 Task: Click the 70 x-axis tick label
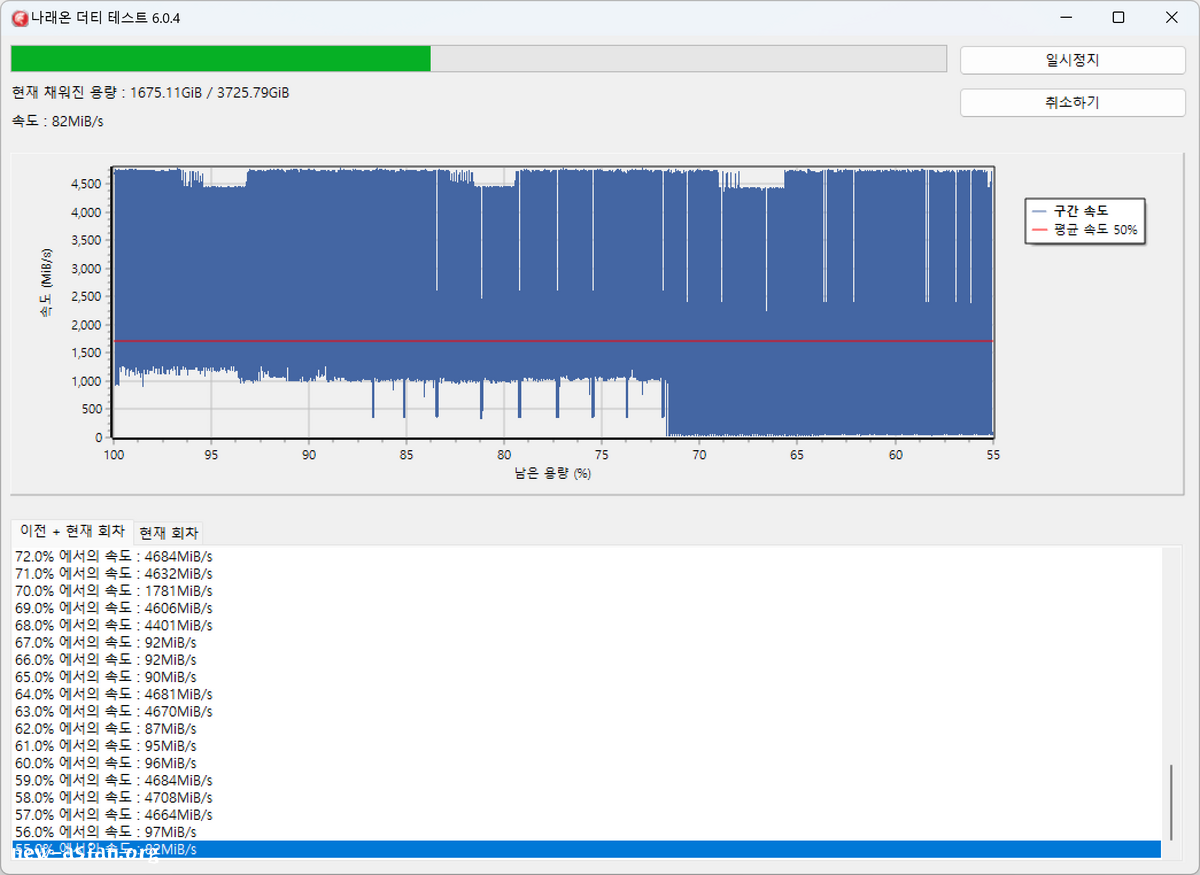(x=699, y=455)
